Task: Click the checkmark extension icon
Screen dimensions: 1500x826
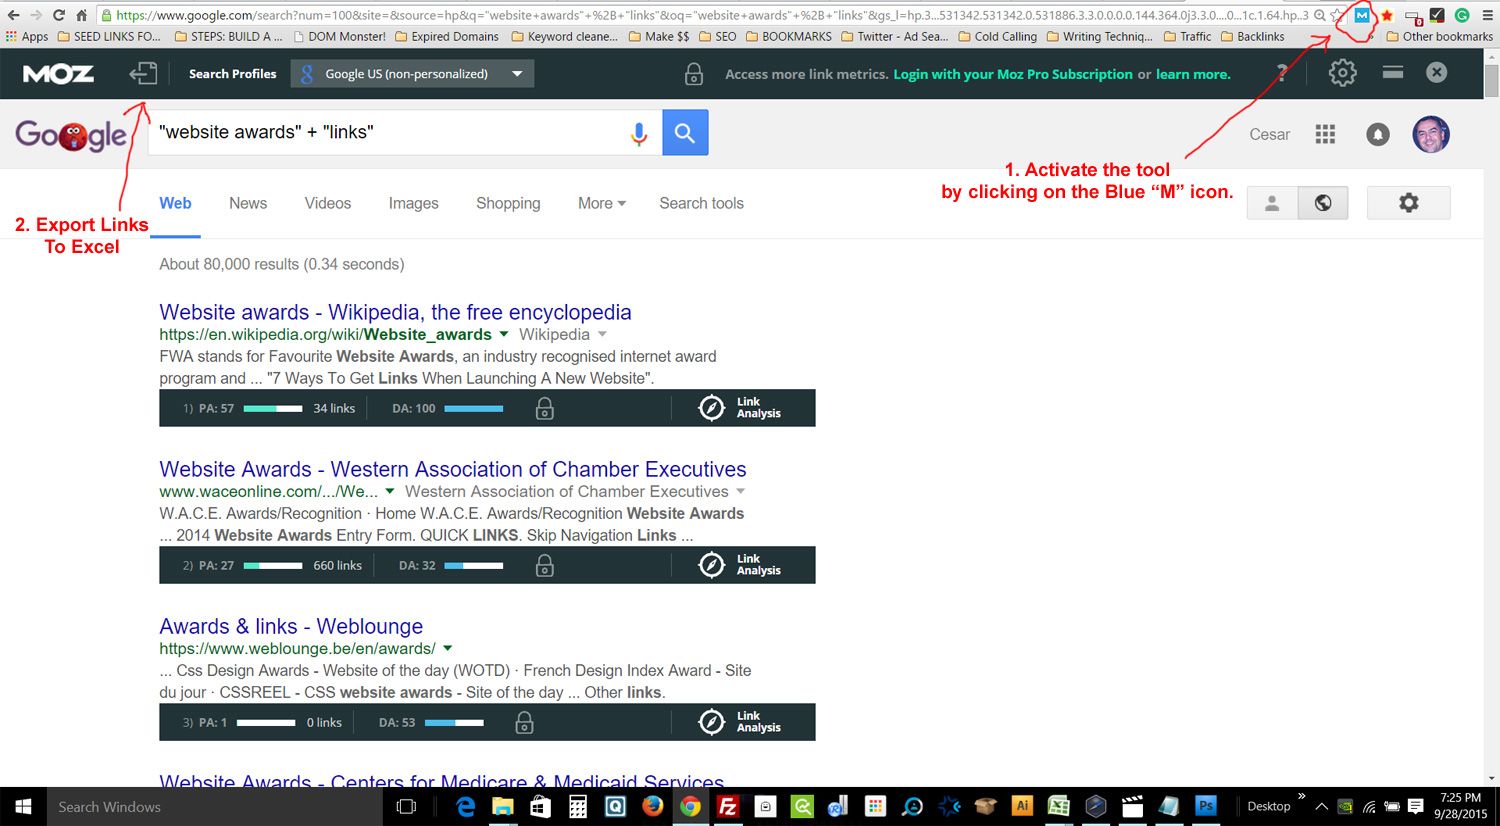Action: coord(1437,15)
